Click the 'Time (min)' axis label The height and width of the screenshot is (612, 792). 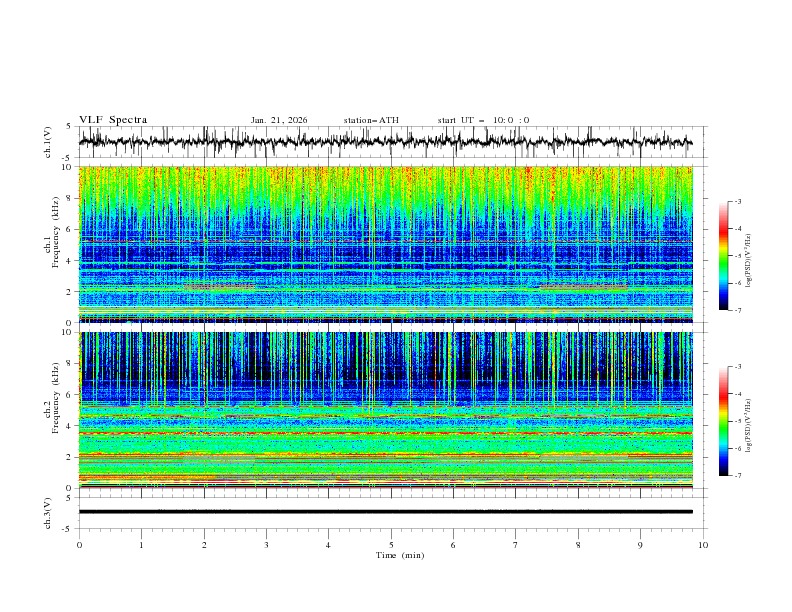click(x=400, y=555)
